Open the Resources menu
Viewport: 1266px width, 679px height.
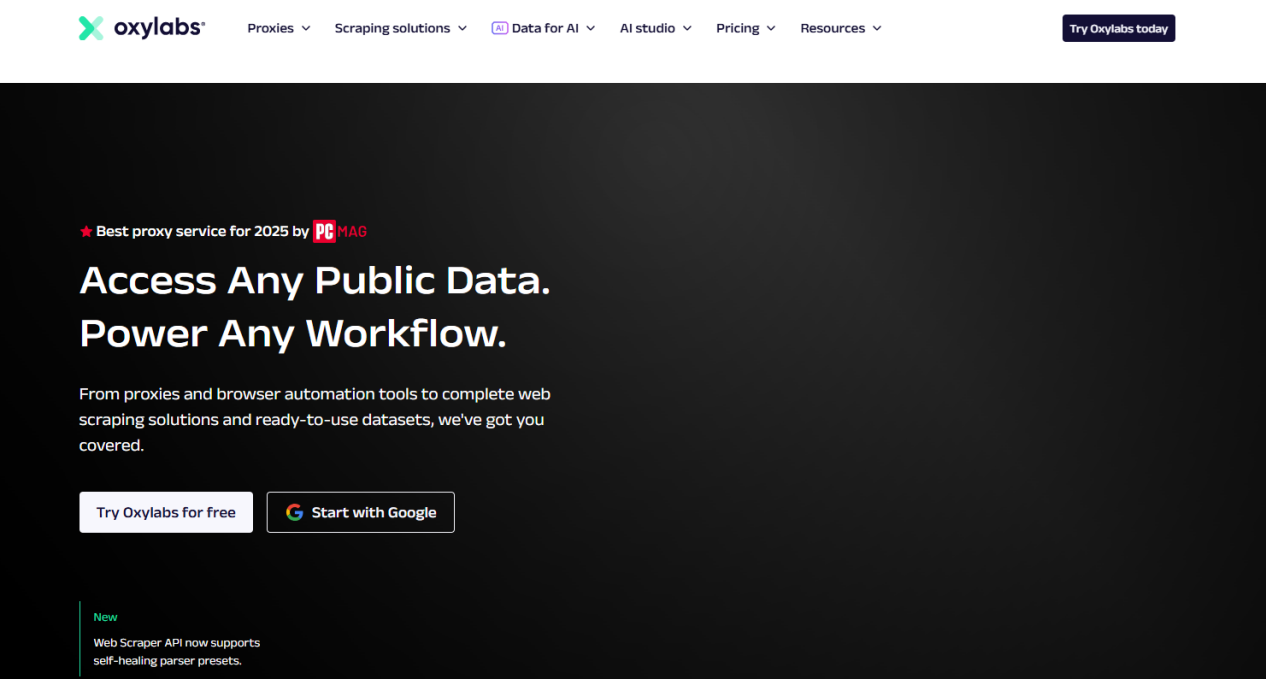click(x=841, y=28)
